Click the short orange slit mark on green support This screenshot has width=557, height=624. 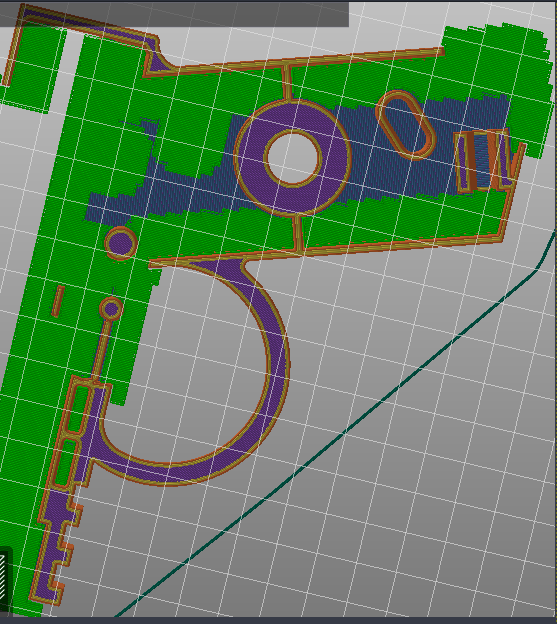click(x=58, y=301)
